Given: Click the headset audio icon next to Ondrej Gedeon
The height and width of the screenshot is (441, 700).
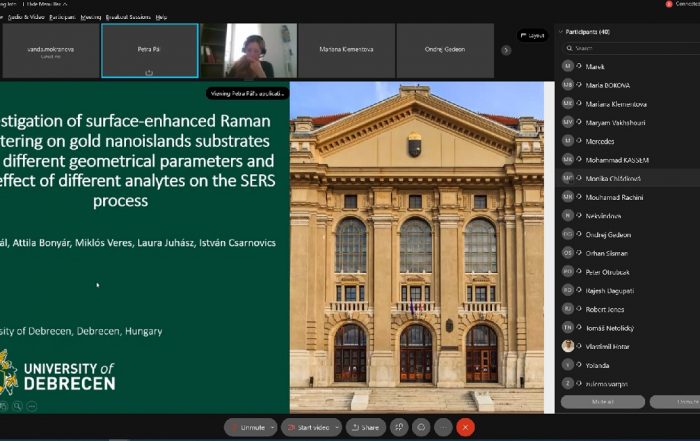Looking at the screenshot, I should (x=579, y=234).
